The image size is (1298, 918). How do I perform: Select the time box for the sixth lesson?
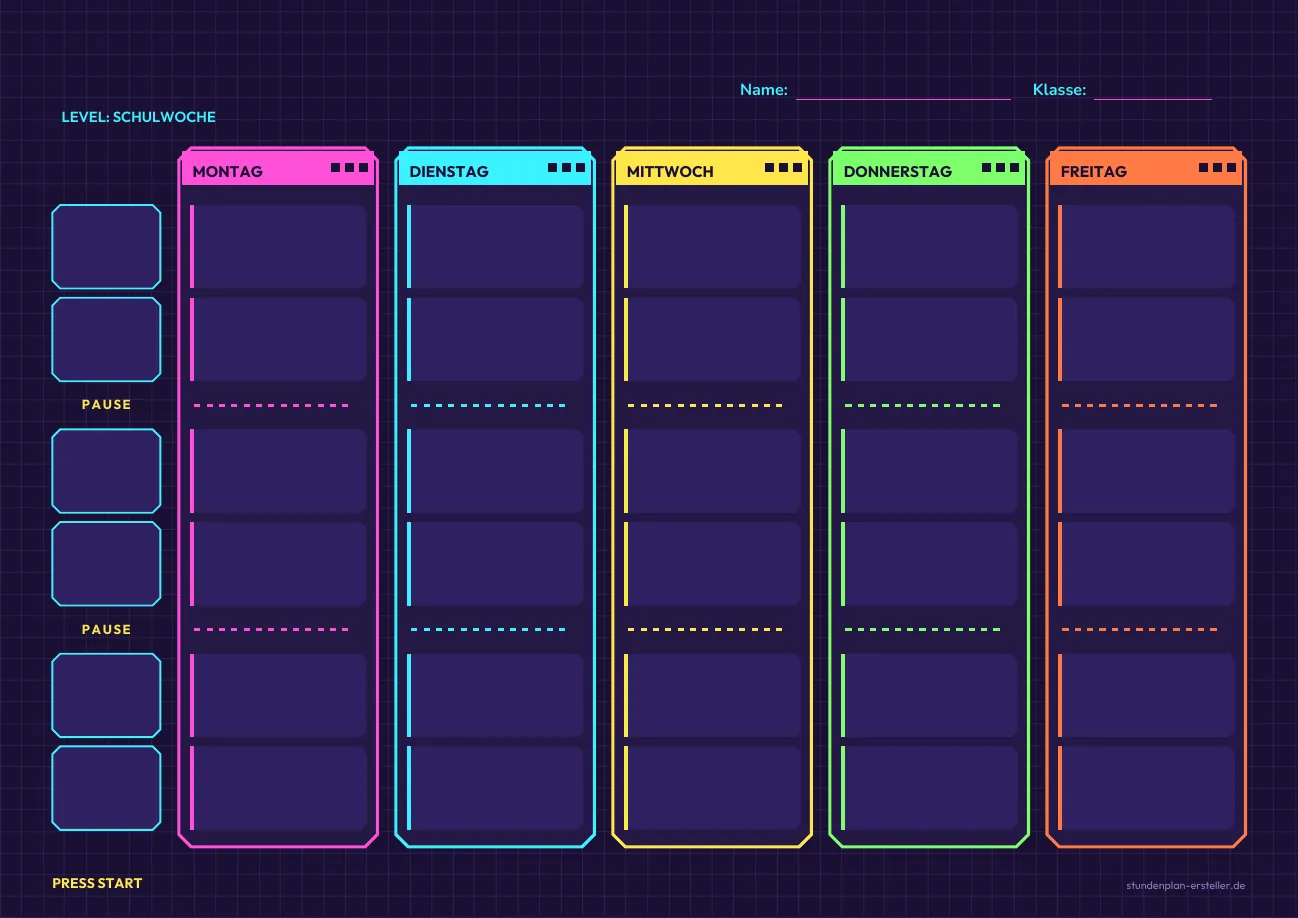pyautogui.click(x=106, y=788)
